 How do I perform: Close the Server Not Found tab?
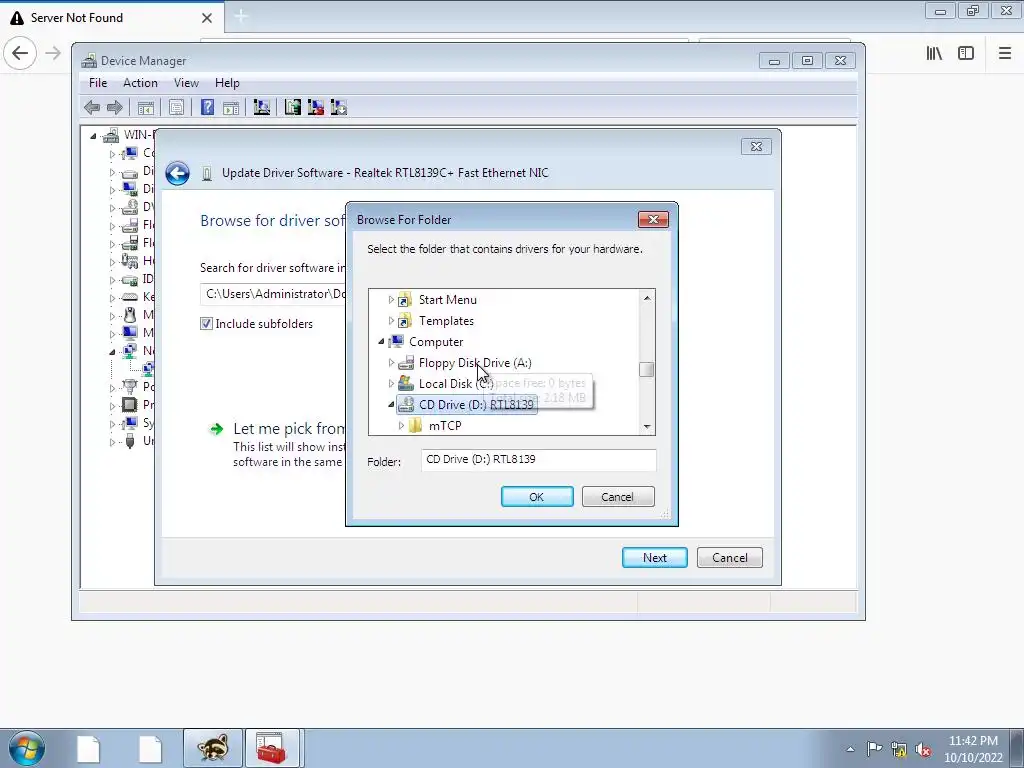(207, 18)
